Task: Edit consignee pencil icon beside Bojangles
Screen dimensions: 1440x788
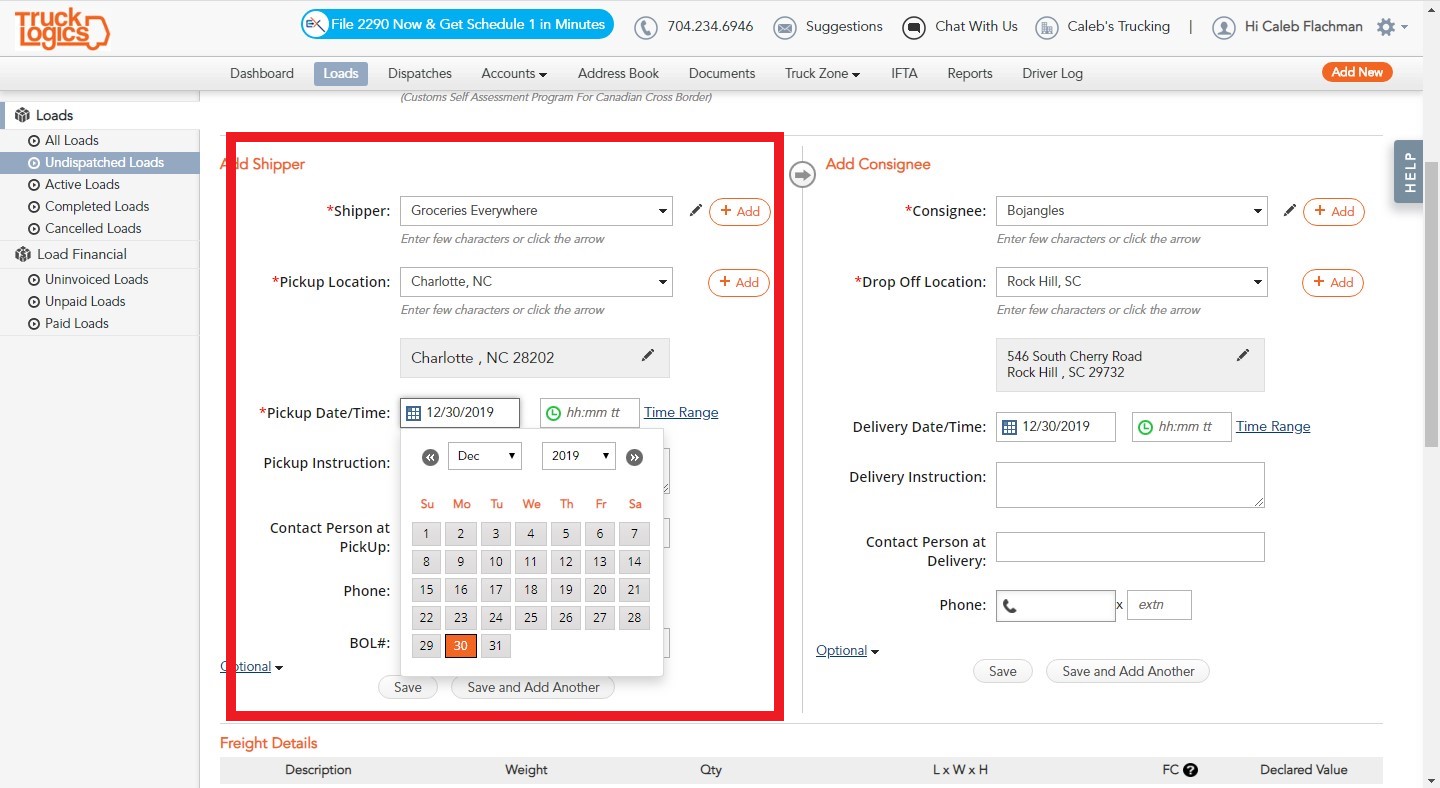Action: coord(1290,211)
